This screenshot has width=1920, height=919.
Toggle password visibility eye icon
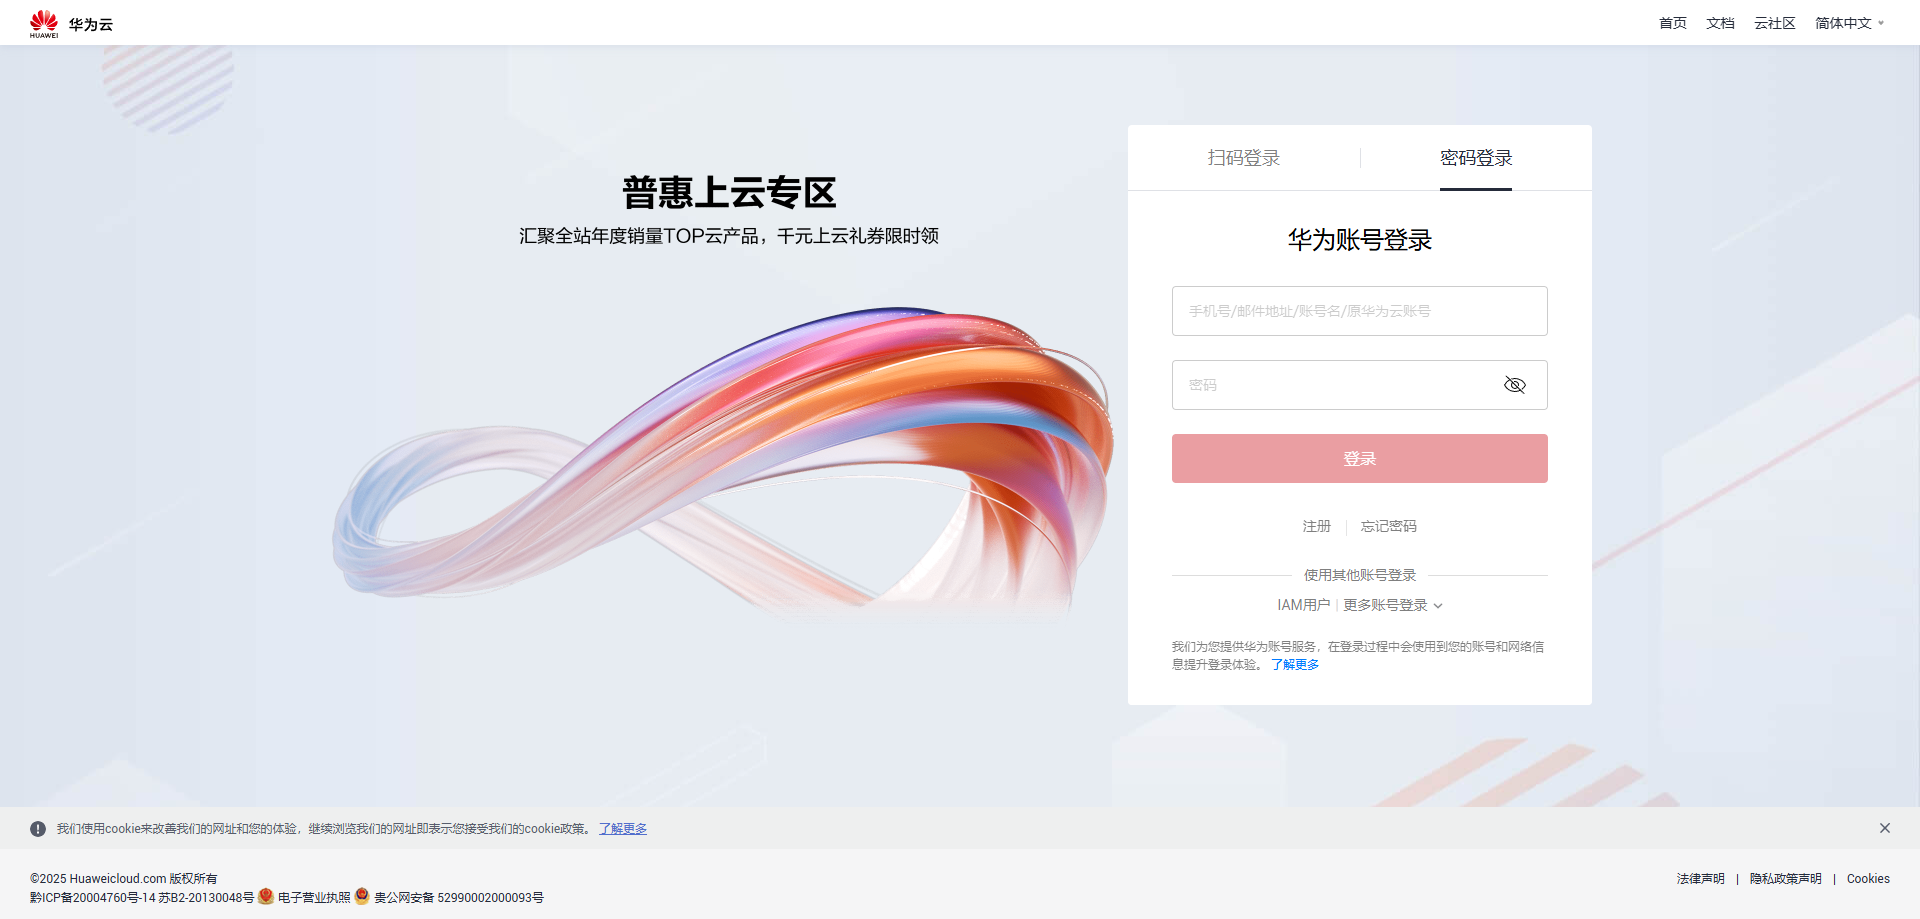1515,385
